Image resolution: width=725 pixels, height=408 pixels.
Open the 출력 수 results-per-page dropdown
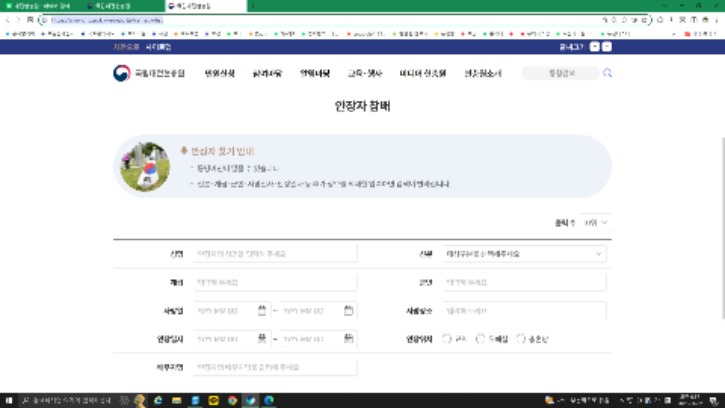(596, 222)
